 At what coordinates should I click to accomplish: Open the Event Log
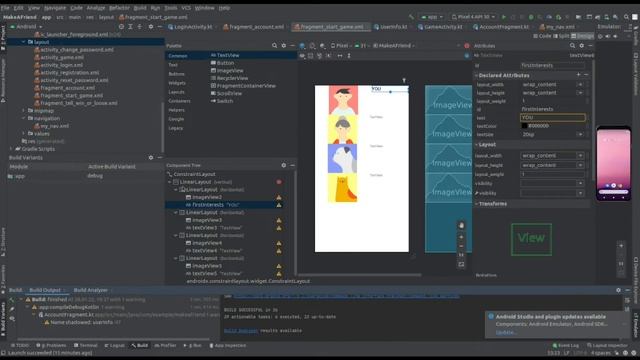tap(566, 345)
